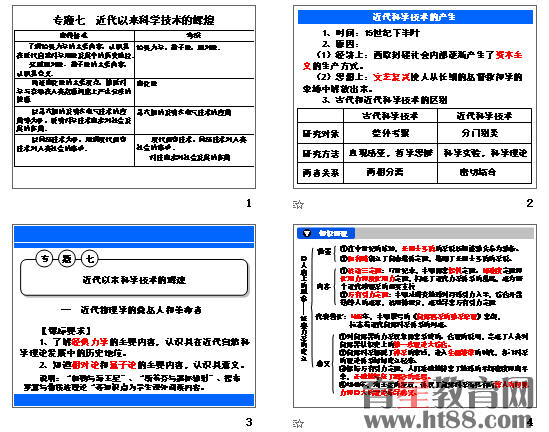Click the 研究对象 table cell on slide 2

click(320, 133)
